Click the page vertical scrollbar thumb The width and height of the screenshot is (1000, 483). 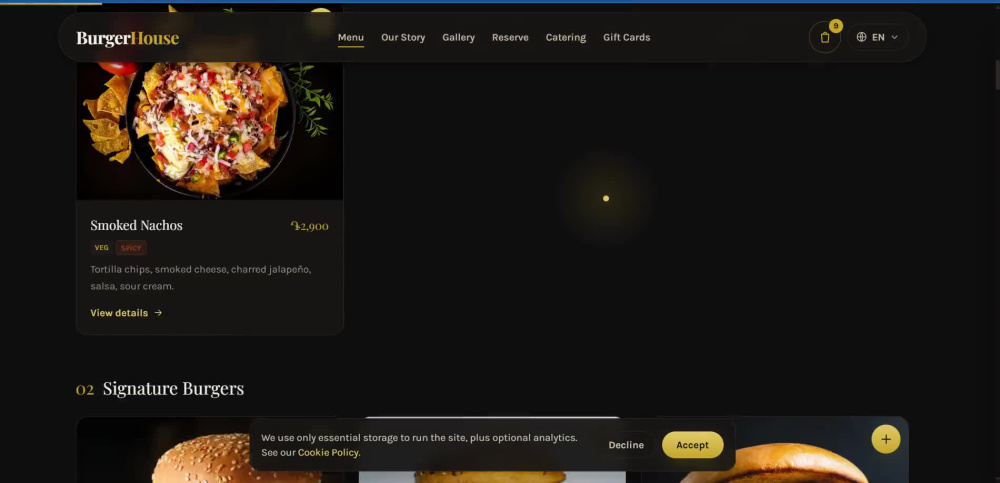(997, 75)
